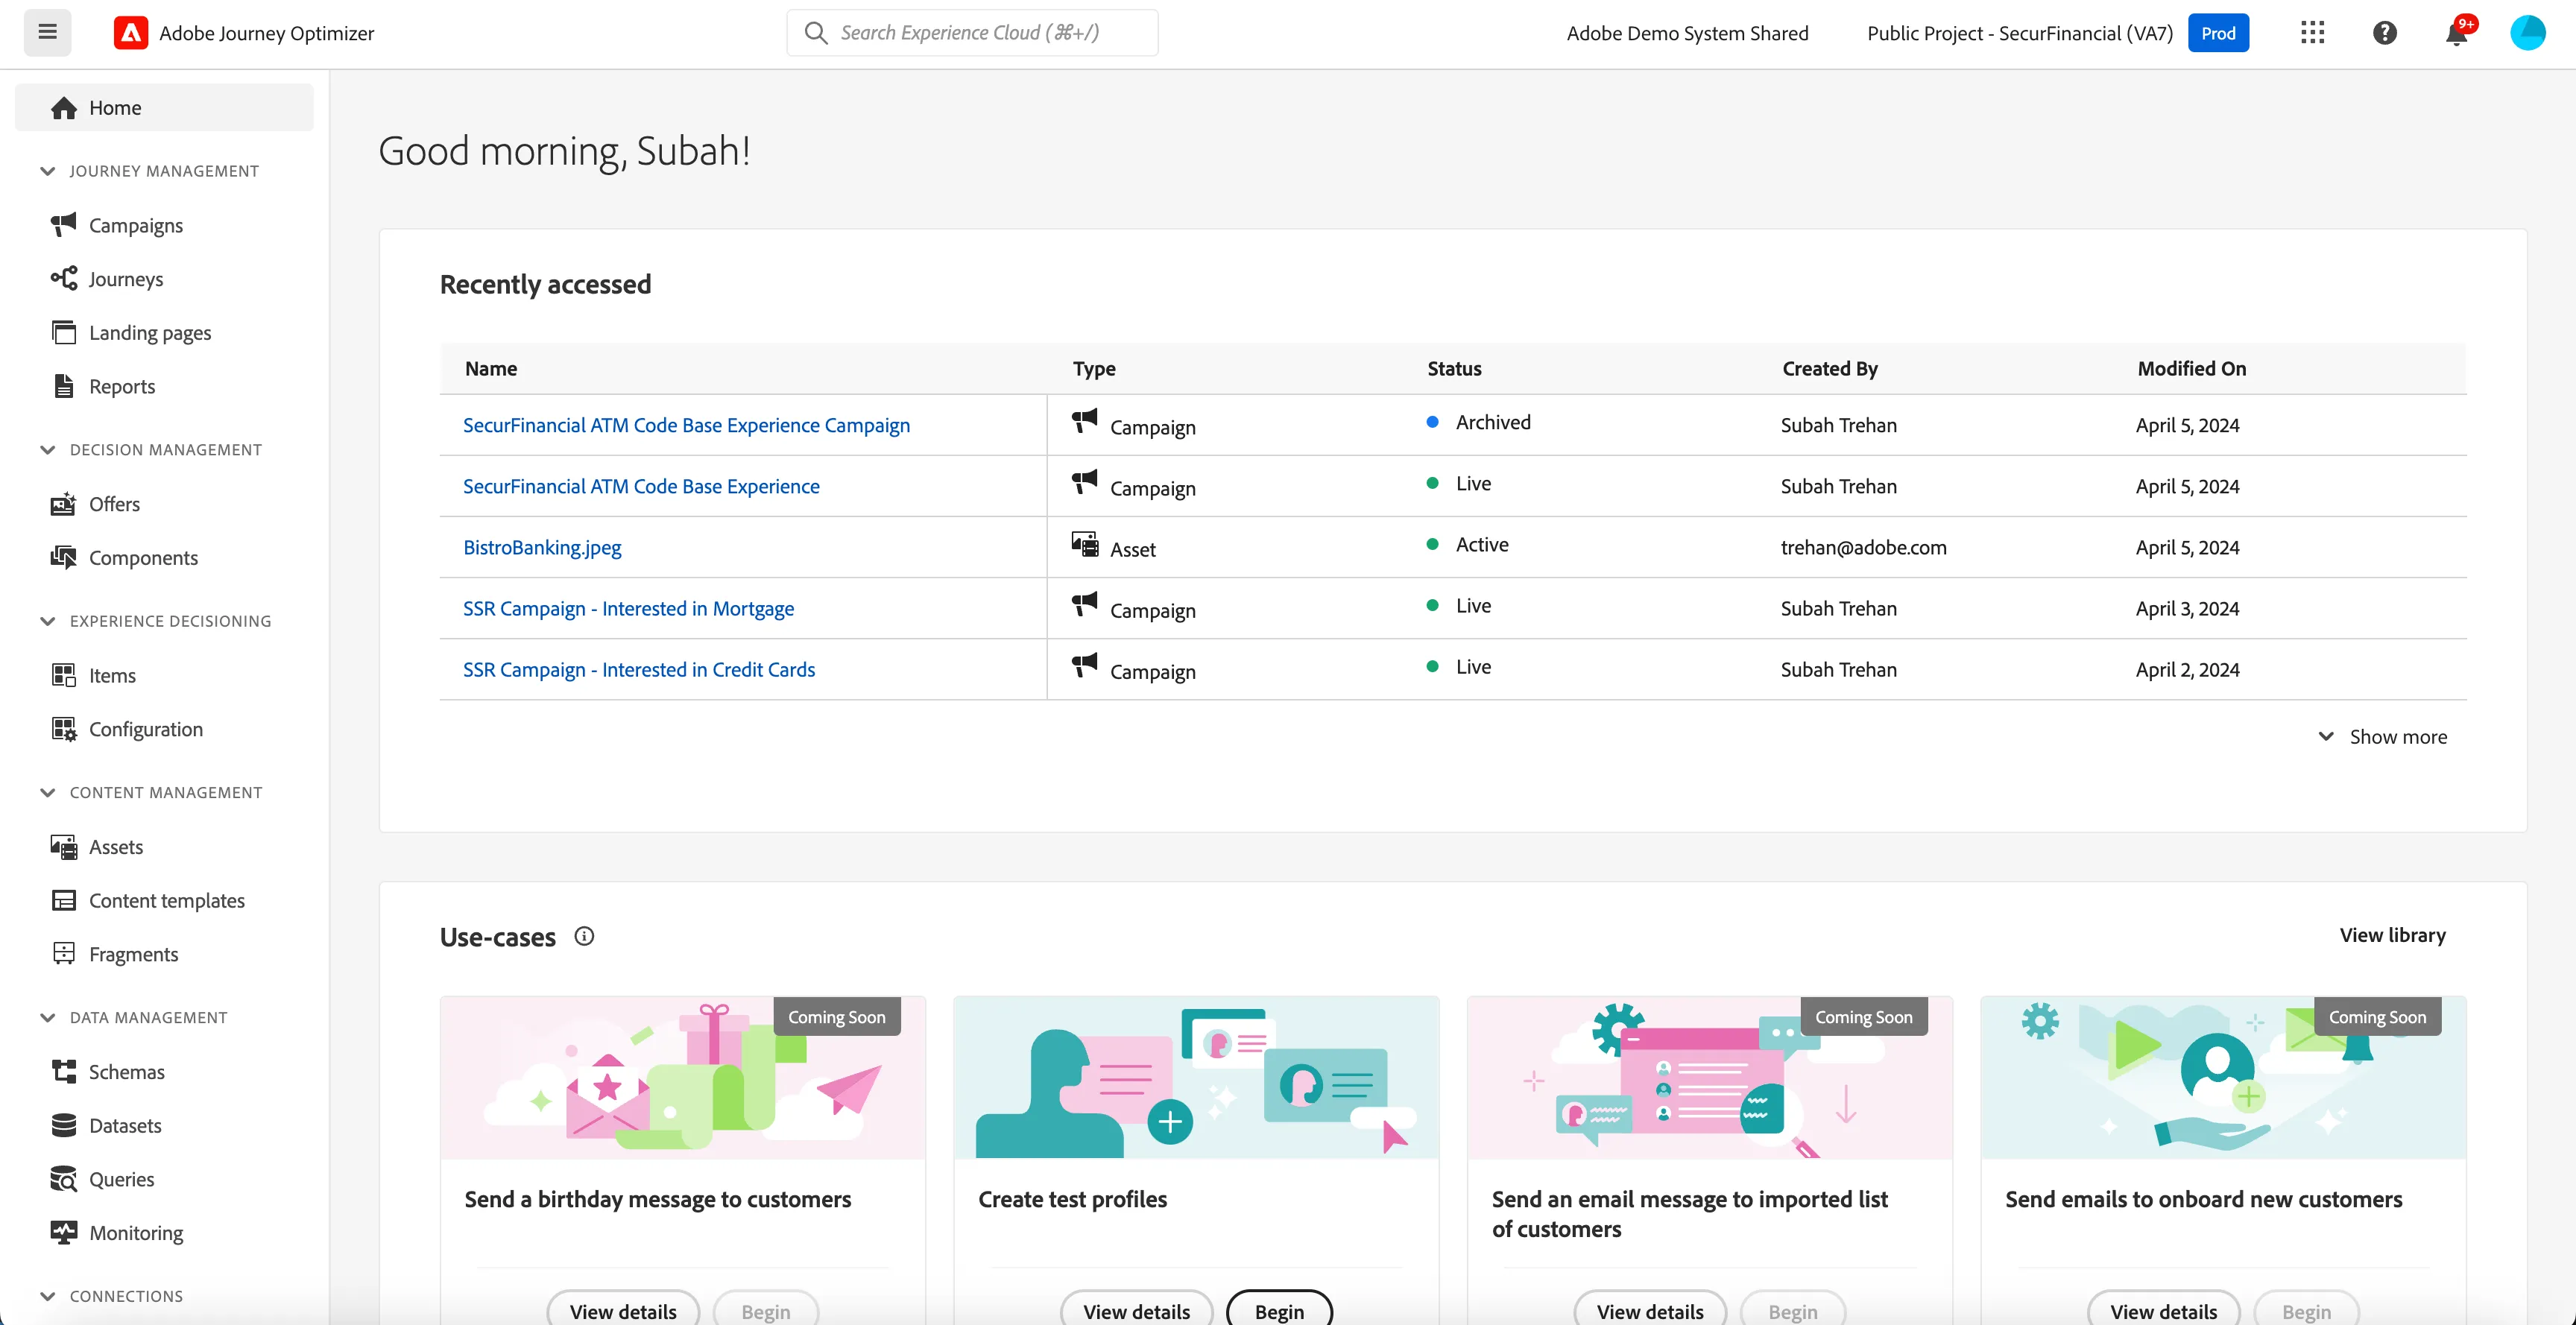The height and width of the screenshot is (1325, 2576).
Task: Click the Assets sidebar icon
Action: (63, 847)
